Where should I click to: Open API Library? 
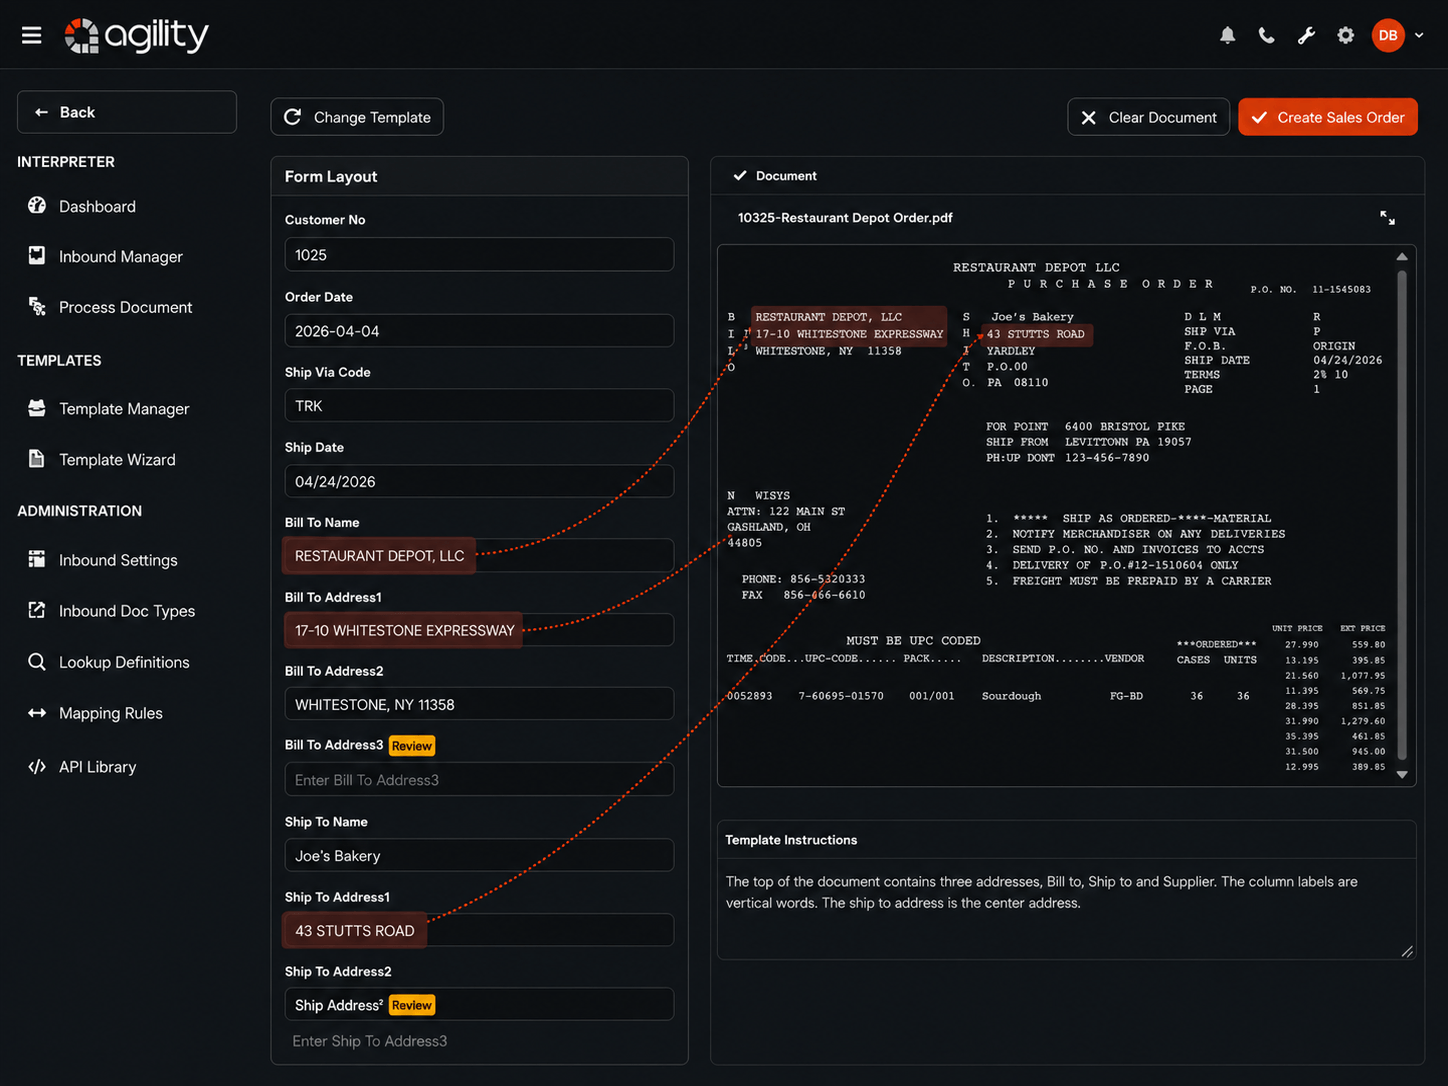point(97,767)
